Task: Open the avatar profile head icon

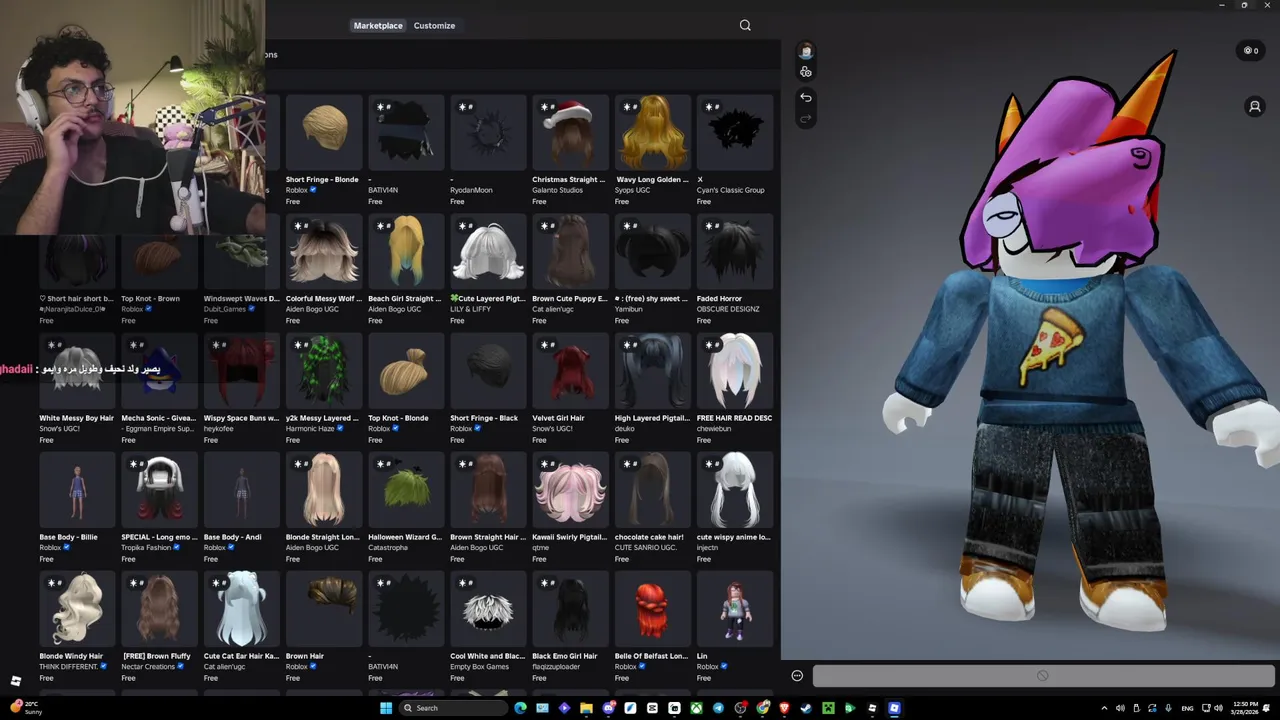Action: coord(806,51)
